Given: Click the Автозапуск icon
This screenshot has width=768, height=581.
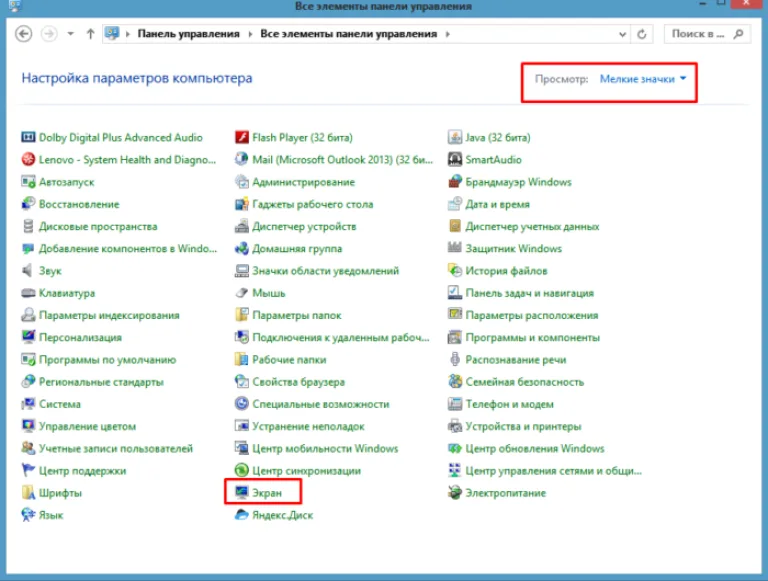Looking at the screenshot, I should click(28, 182).
